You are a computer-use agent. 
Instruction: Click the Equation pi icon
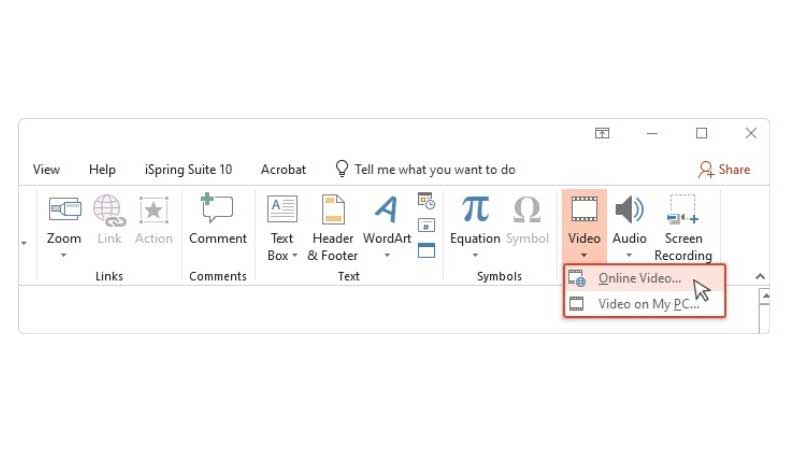475,209
